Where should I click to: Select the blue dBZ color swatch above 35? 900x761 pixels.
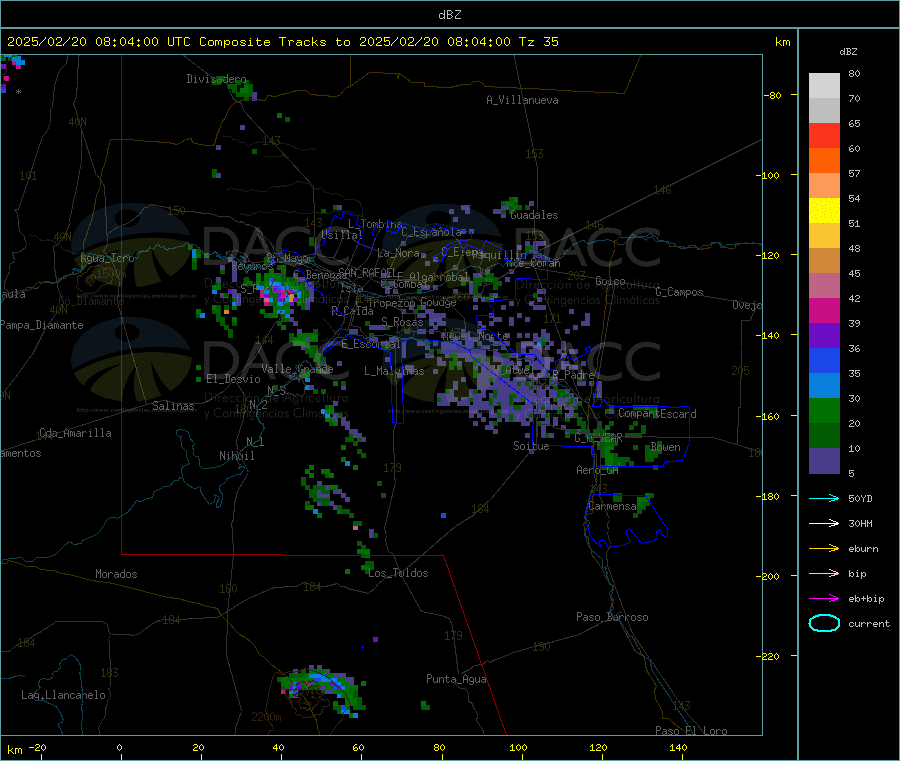click(824, 360)
